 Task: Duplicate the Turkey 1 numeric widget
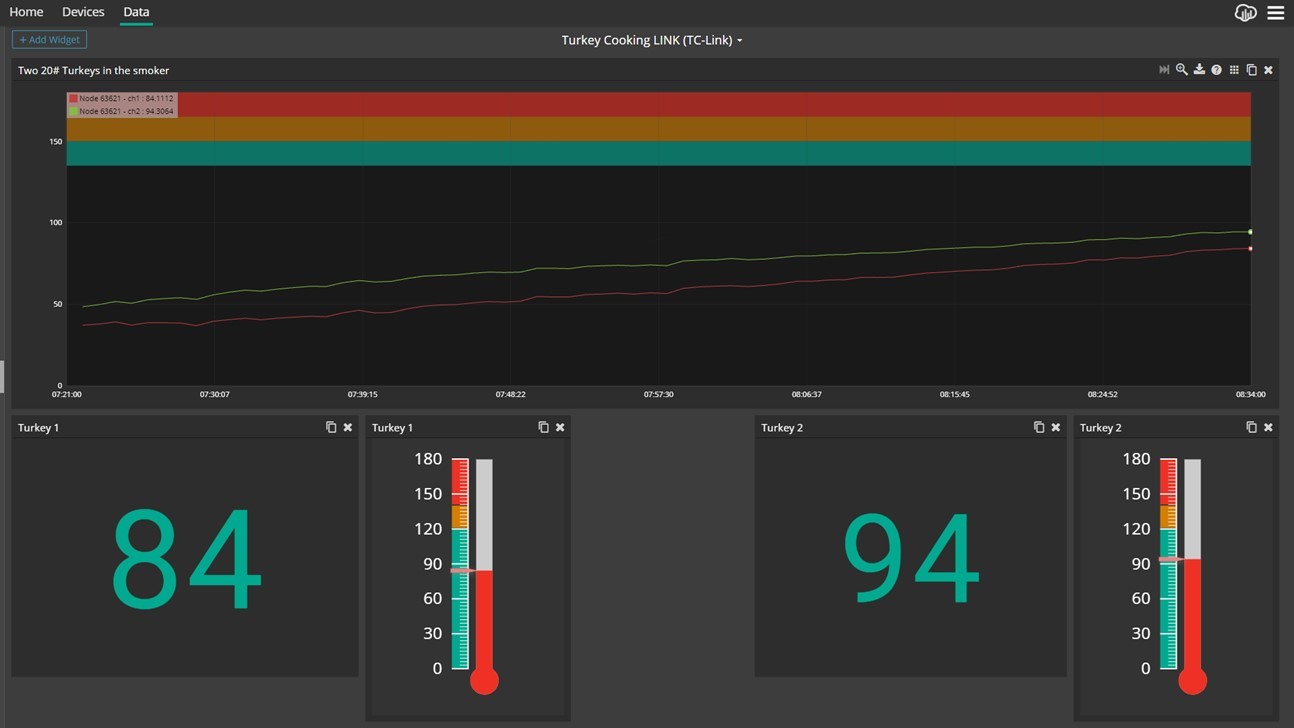point(331,427)
